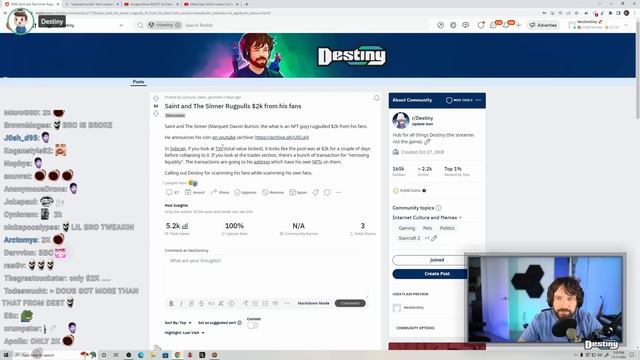Open the 'on youtube' link in post
This screenshot has width=640, height=360.
(x=224, y=138)
